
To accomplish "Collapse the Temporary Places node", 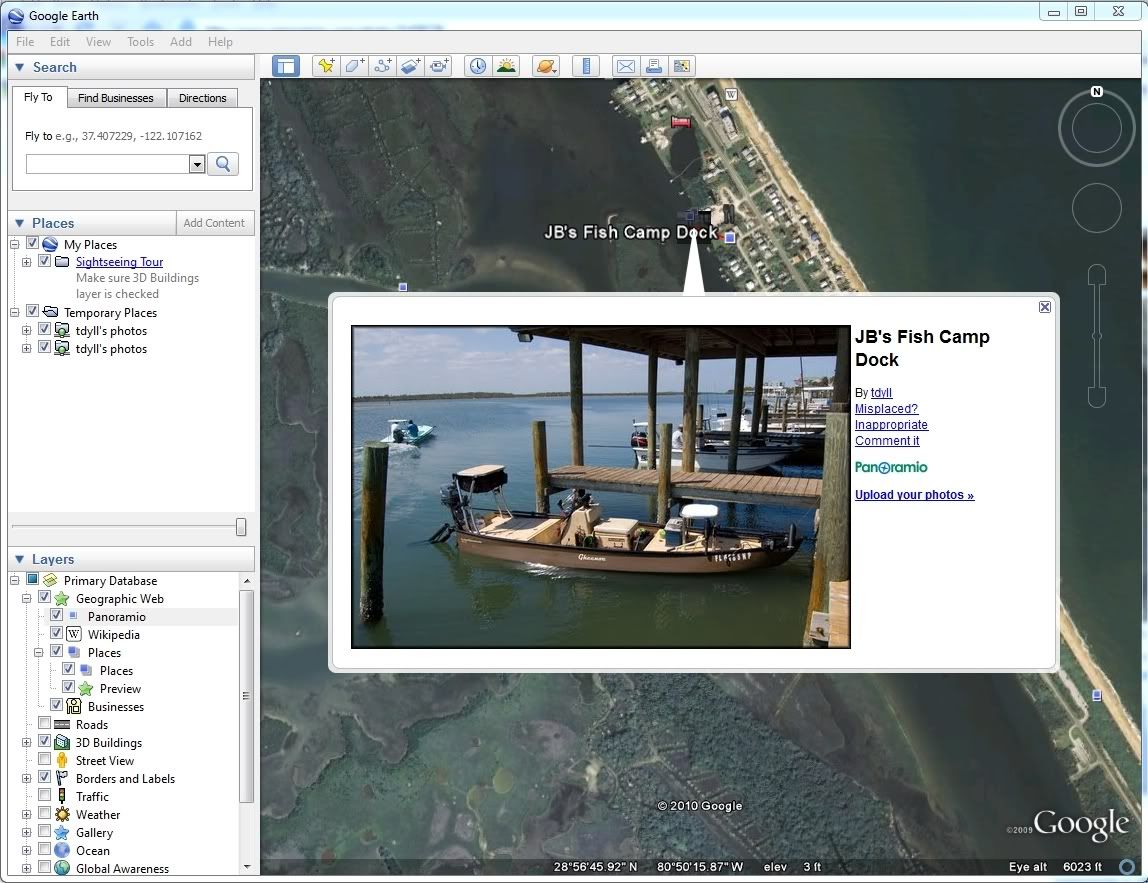I will tap(15, 313).
